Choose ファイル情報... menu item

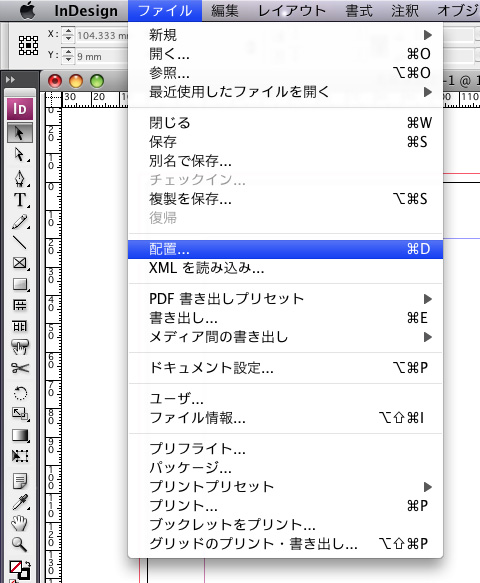coord(286,418)
